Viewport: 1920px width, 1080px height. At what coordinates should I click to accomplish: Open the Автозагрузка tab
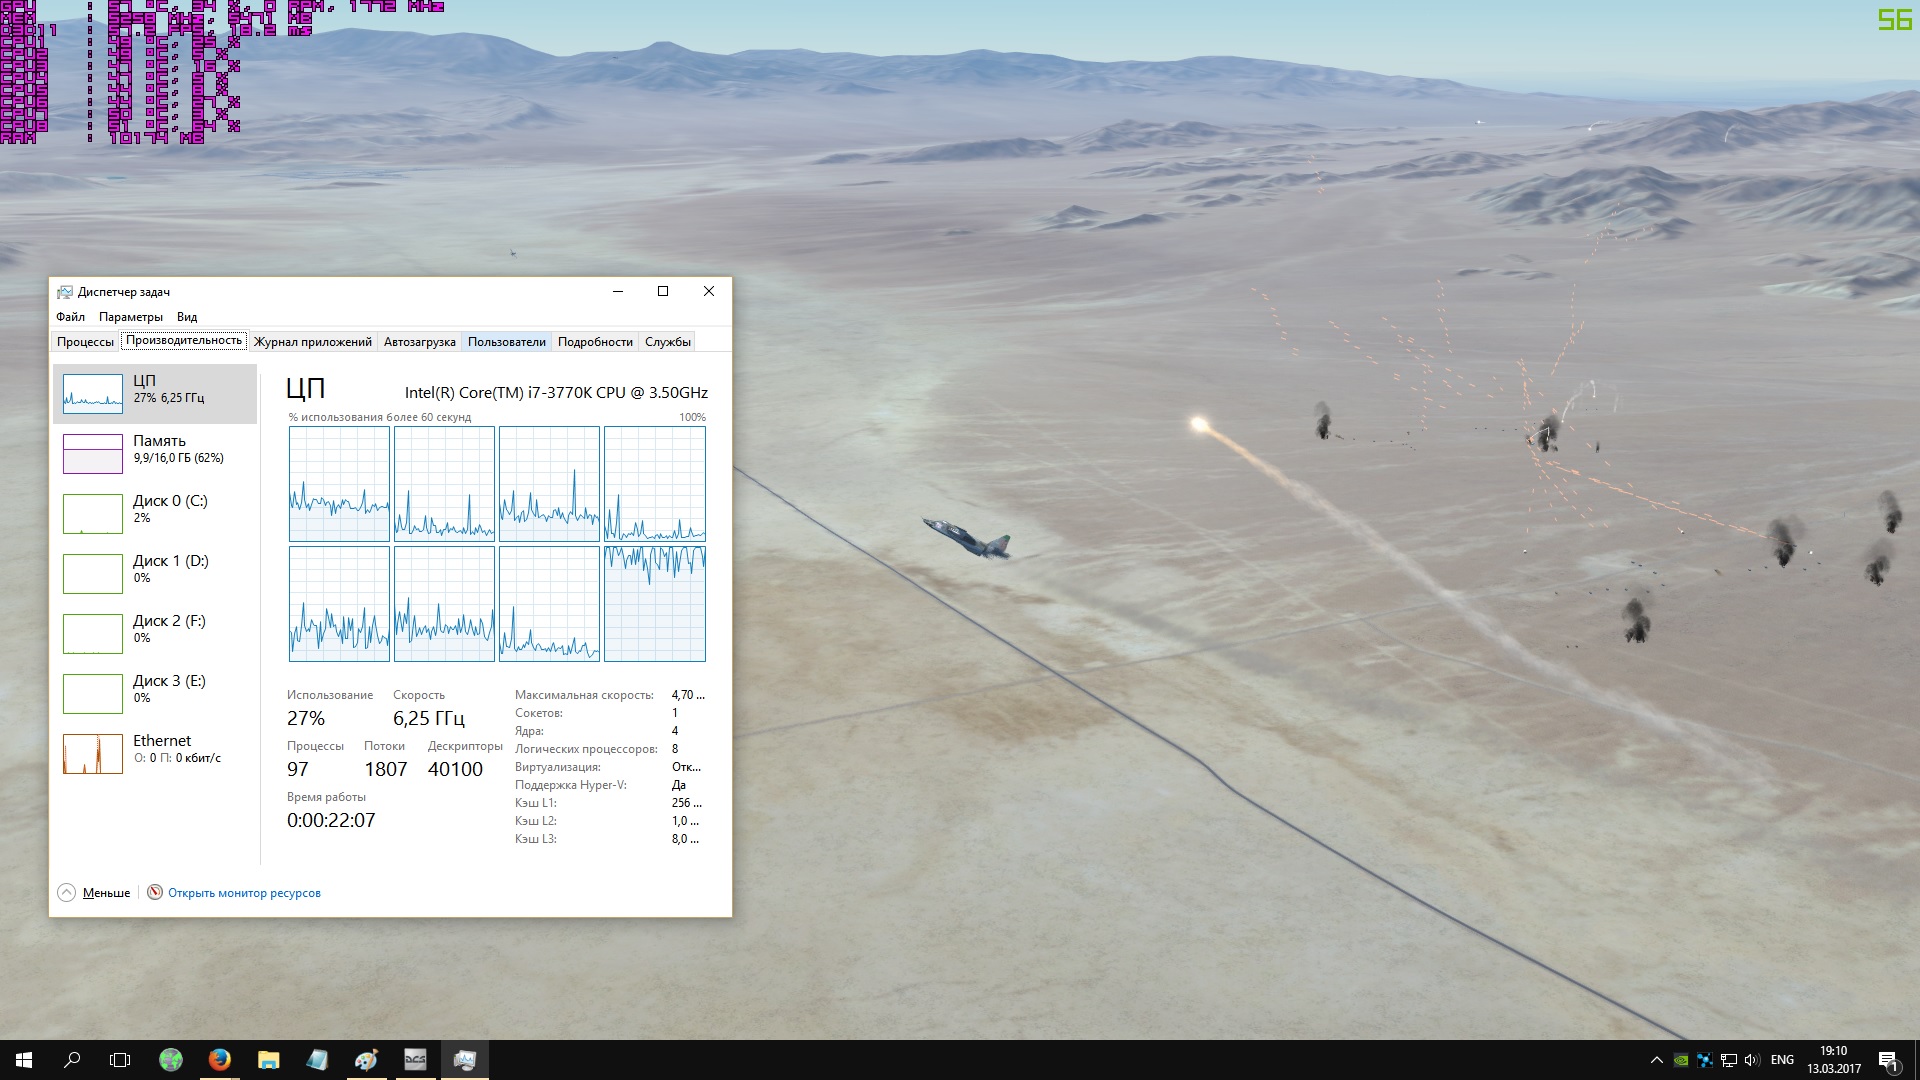tap(420, 342)
